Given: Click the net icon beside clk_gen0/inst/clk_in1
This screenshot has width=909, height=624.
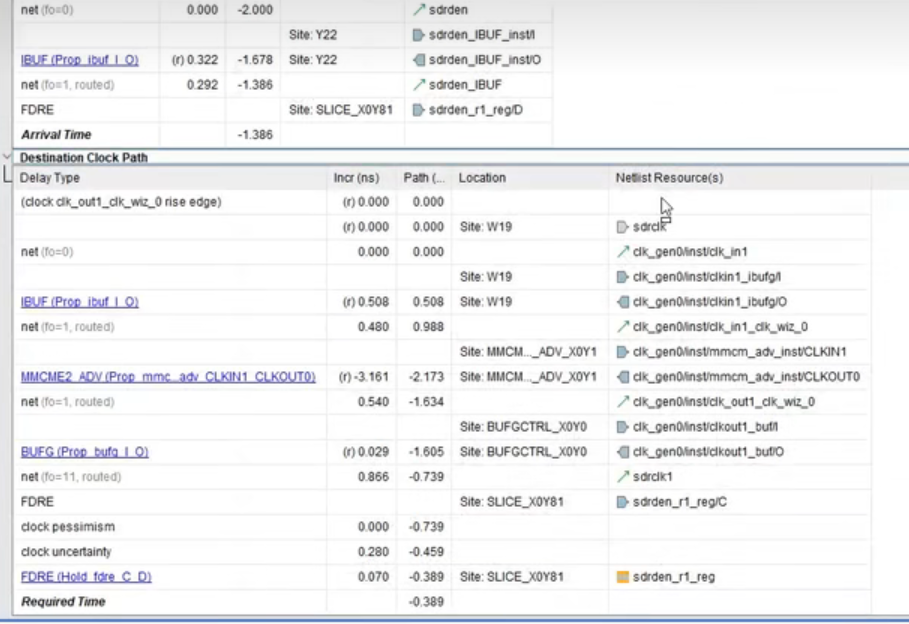Looking at the screenshot, I should tap(623, 252).
